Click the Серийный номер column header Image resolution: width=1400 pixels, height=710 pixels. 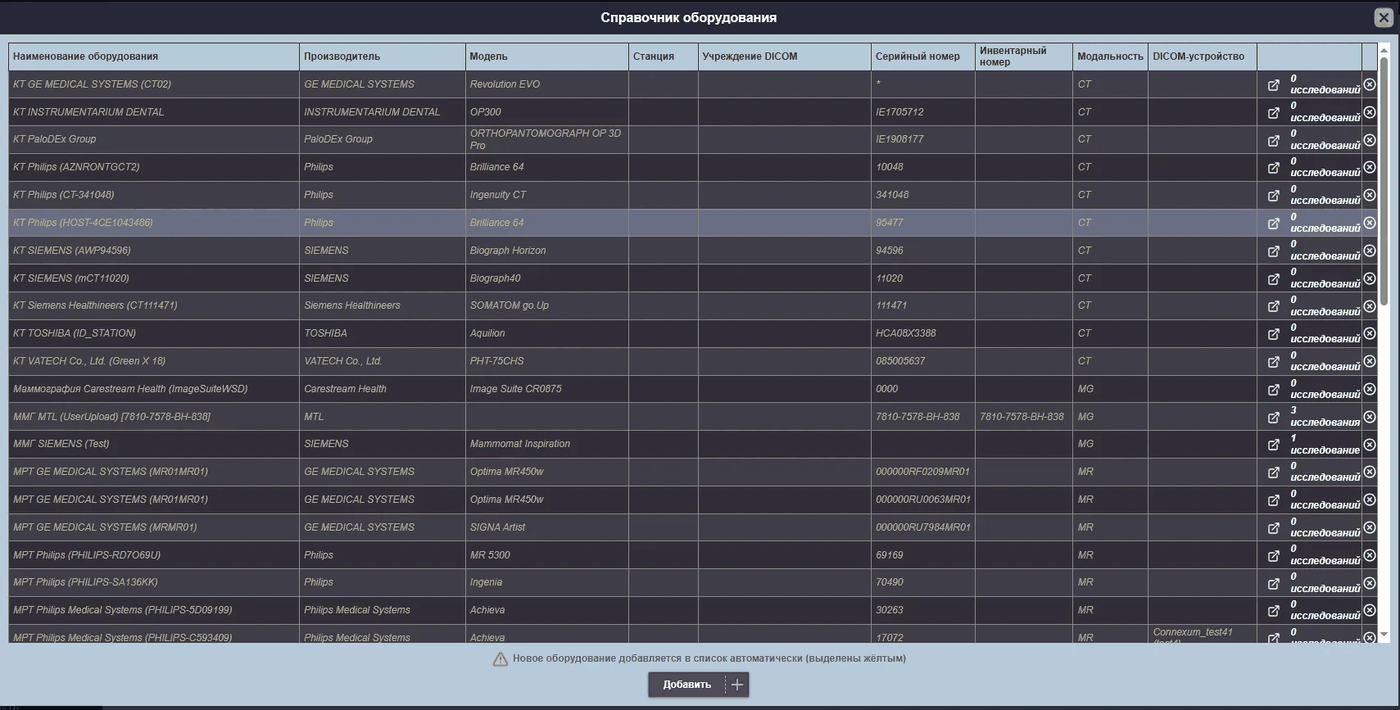tap(923, 56)
